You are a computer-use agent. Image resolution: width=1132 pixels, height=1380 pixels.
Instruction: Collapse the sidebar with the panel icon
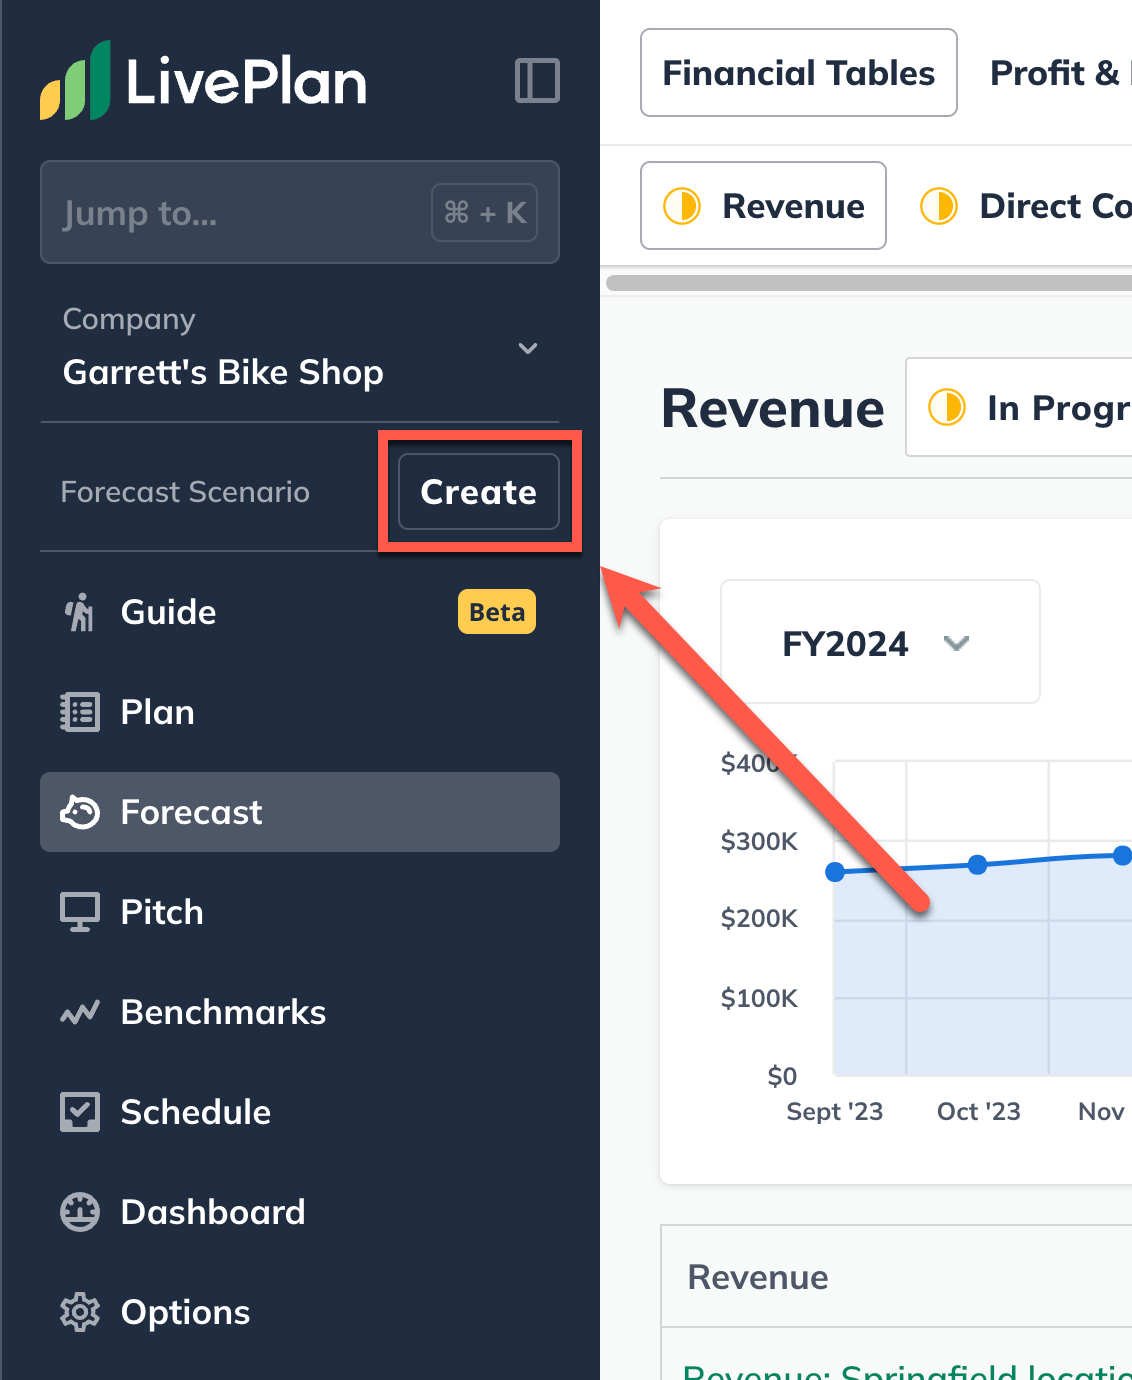[x=537, y=80]
